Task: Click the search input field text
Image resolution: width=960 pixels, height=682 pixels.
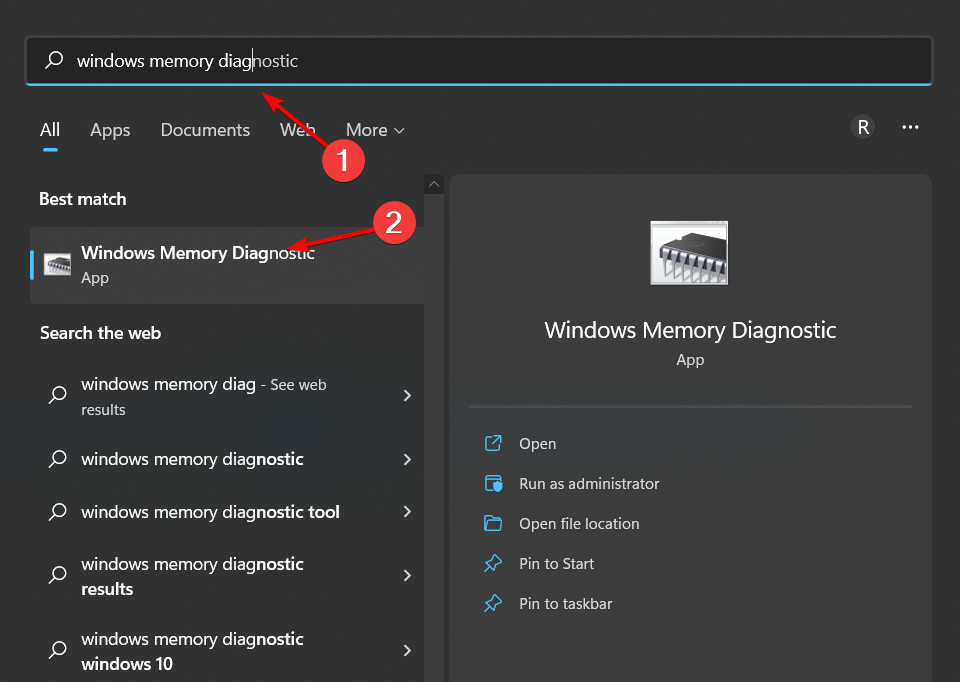Action: (187, 61)
